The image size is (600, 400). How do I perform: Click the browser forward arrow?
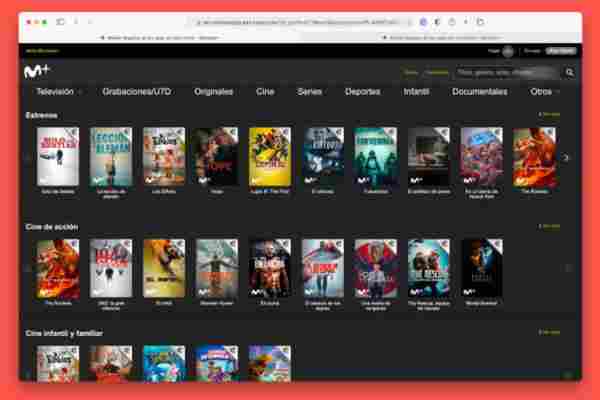pos(90,22)
